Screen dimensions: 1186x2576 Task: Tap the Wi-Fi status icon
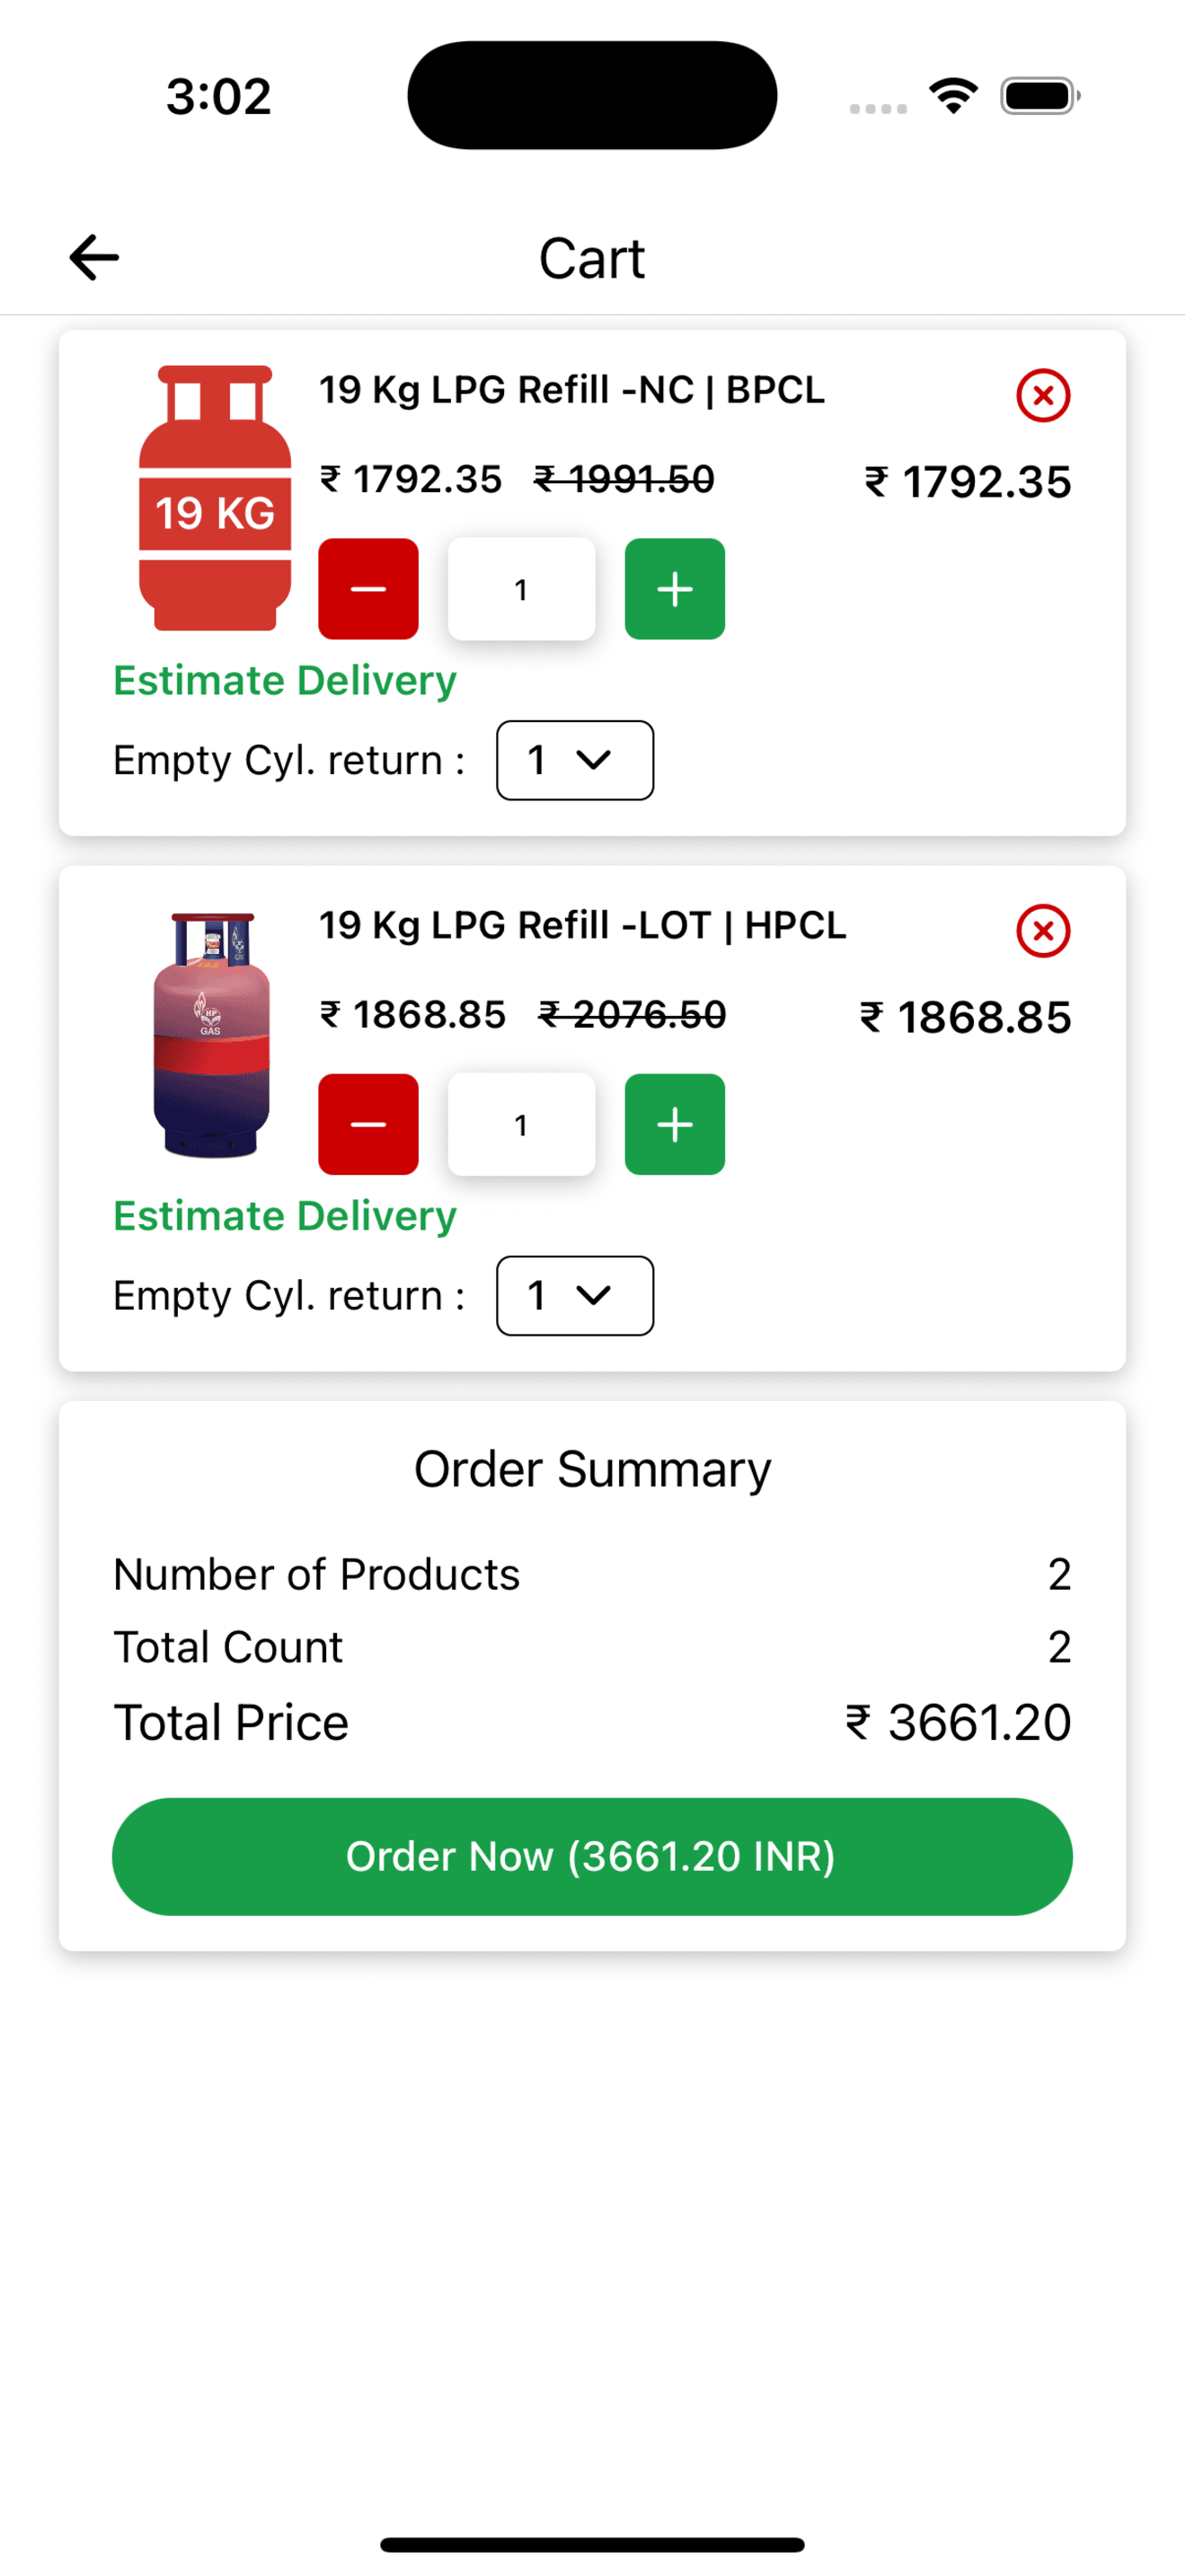(x=953, y=96)
